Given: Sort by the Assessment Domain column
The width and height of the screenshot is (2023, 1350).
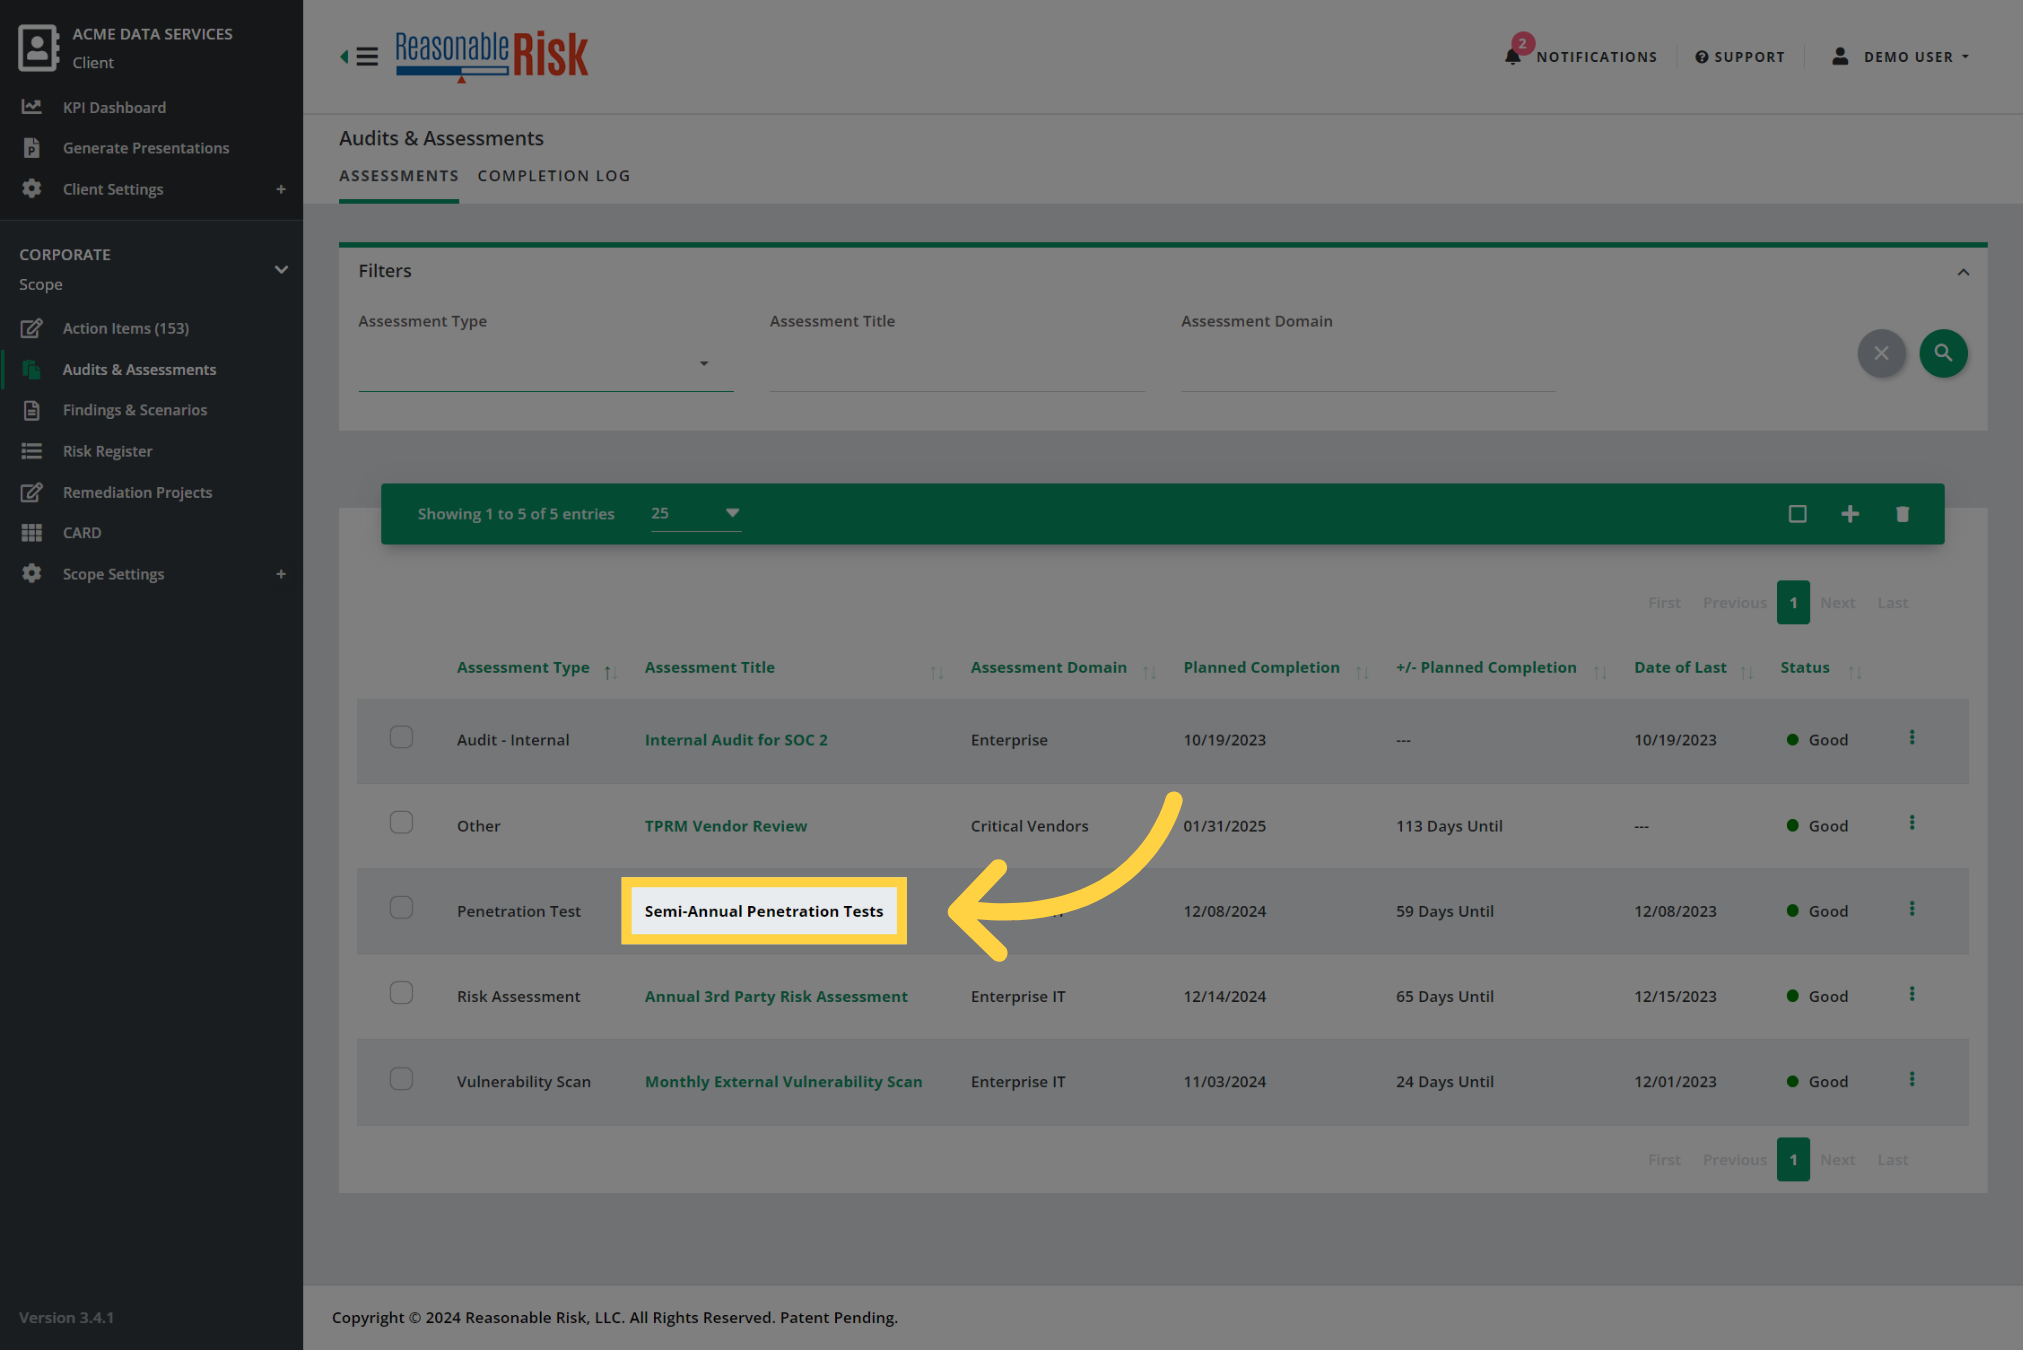Looking at the screenshot, I should [x=1048, y=668].
